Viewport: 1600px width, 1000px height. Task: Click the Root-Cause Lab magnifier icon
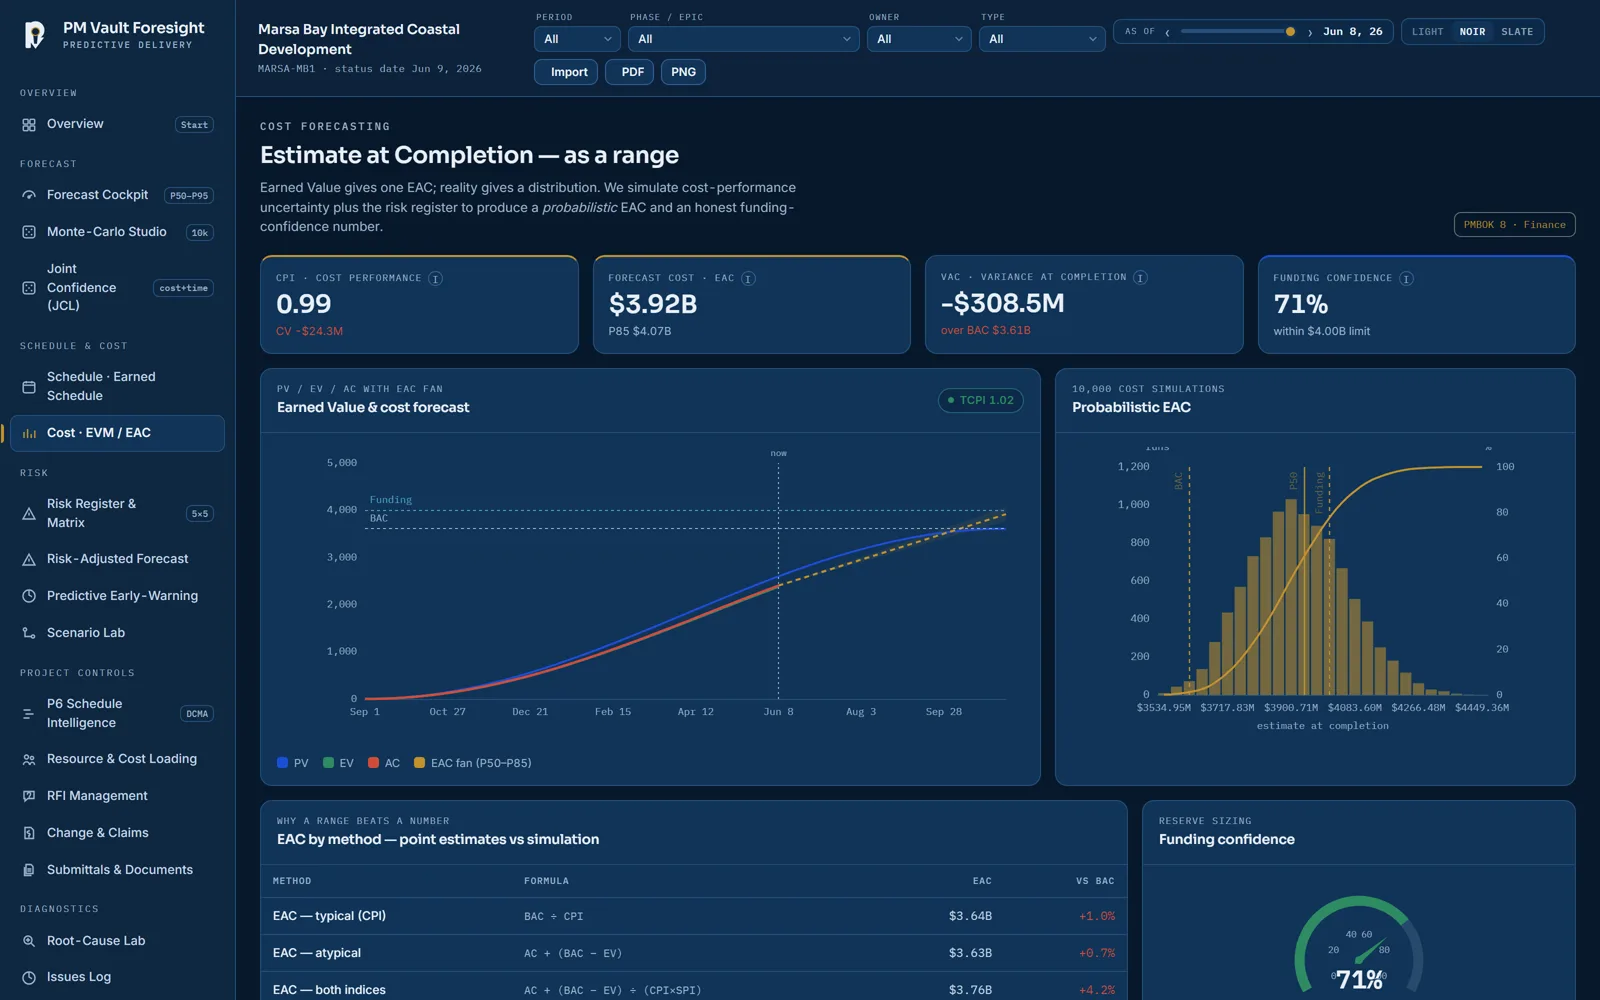[29, 941]
